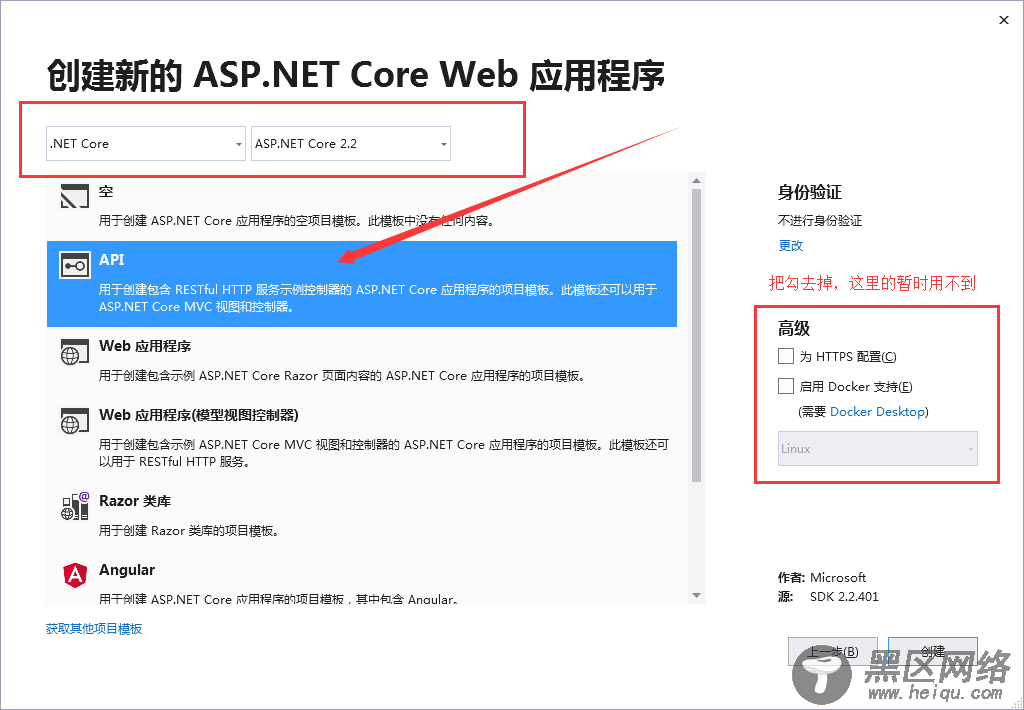Click the 不进行身份验证 text
1024x710 pixels.
(x=820, y=221)
